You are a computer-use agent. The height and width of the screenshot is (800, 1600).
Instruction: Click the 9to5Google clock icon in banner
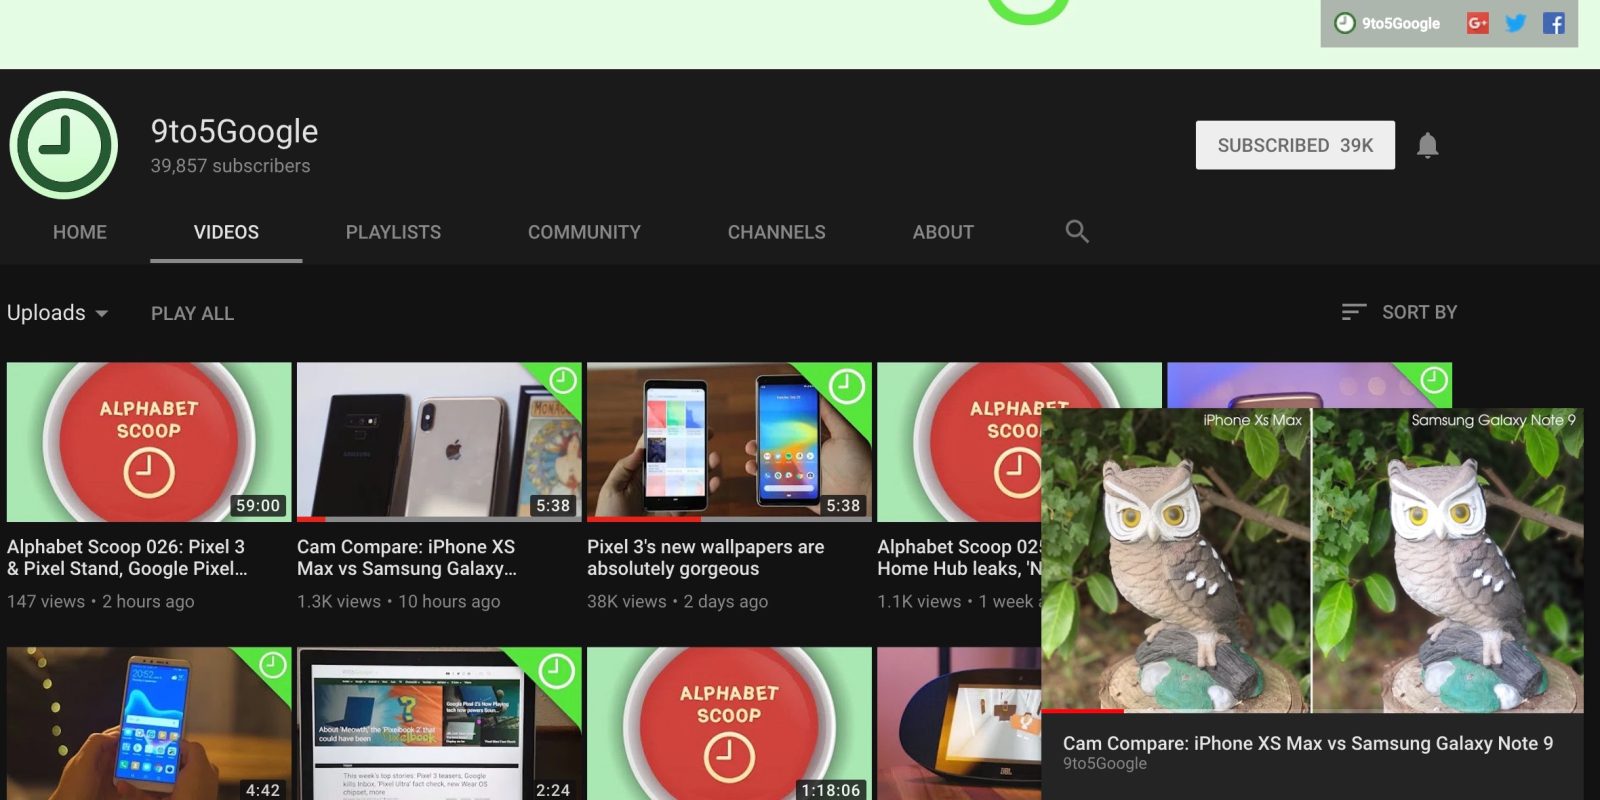point(1345,23)
